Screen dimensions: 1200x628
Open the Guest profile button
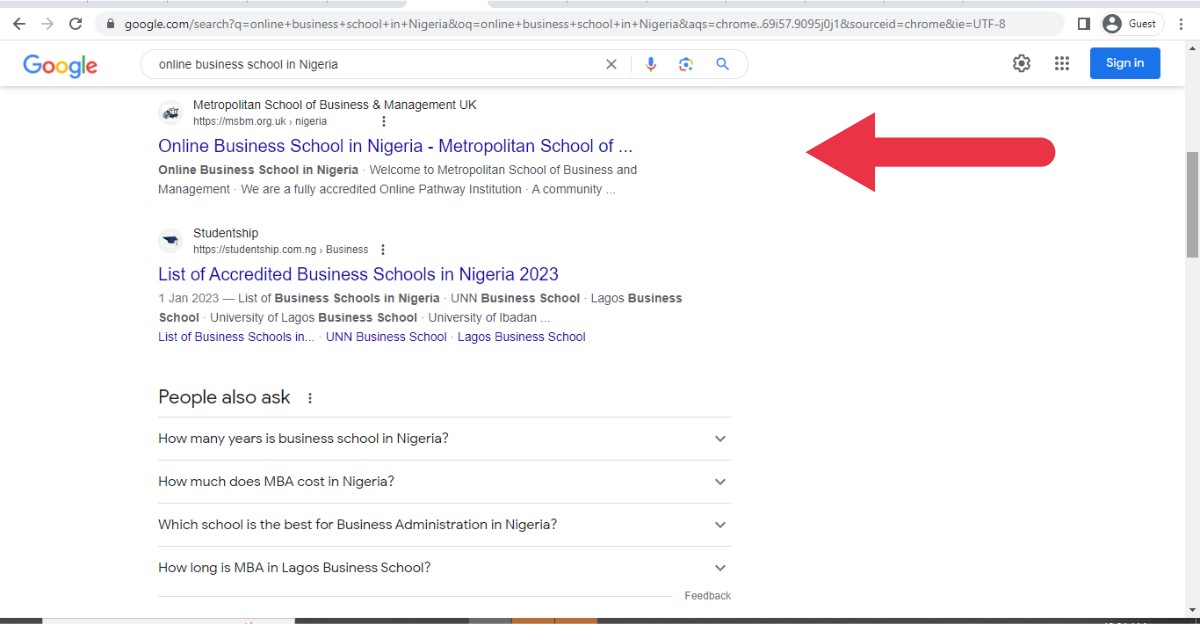tap(1131, 24)
